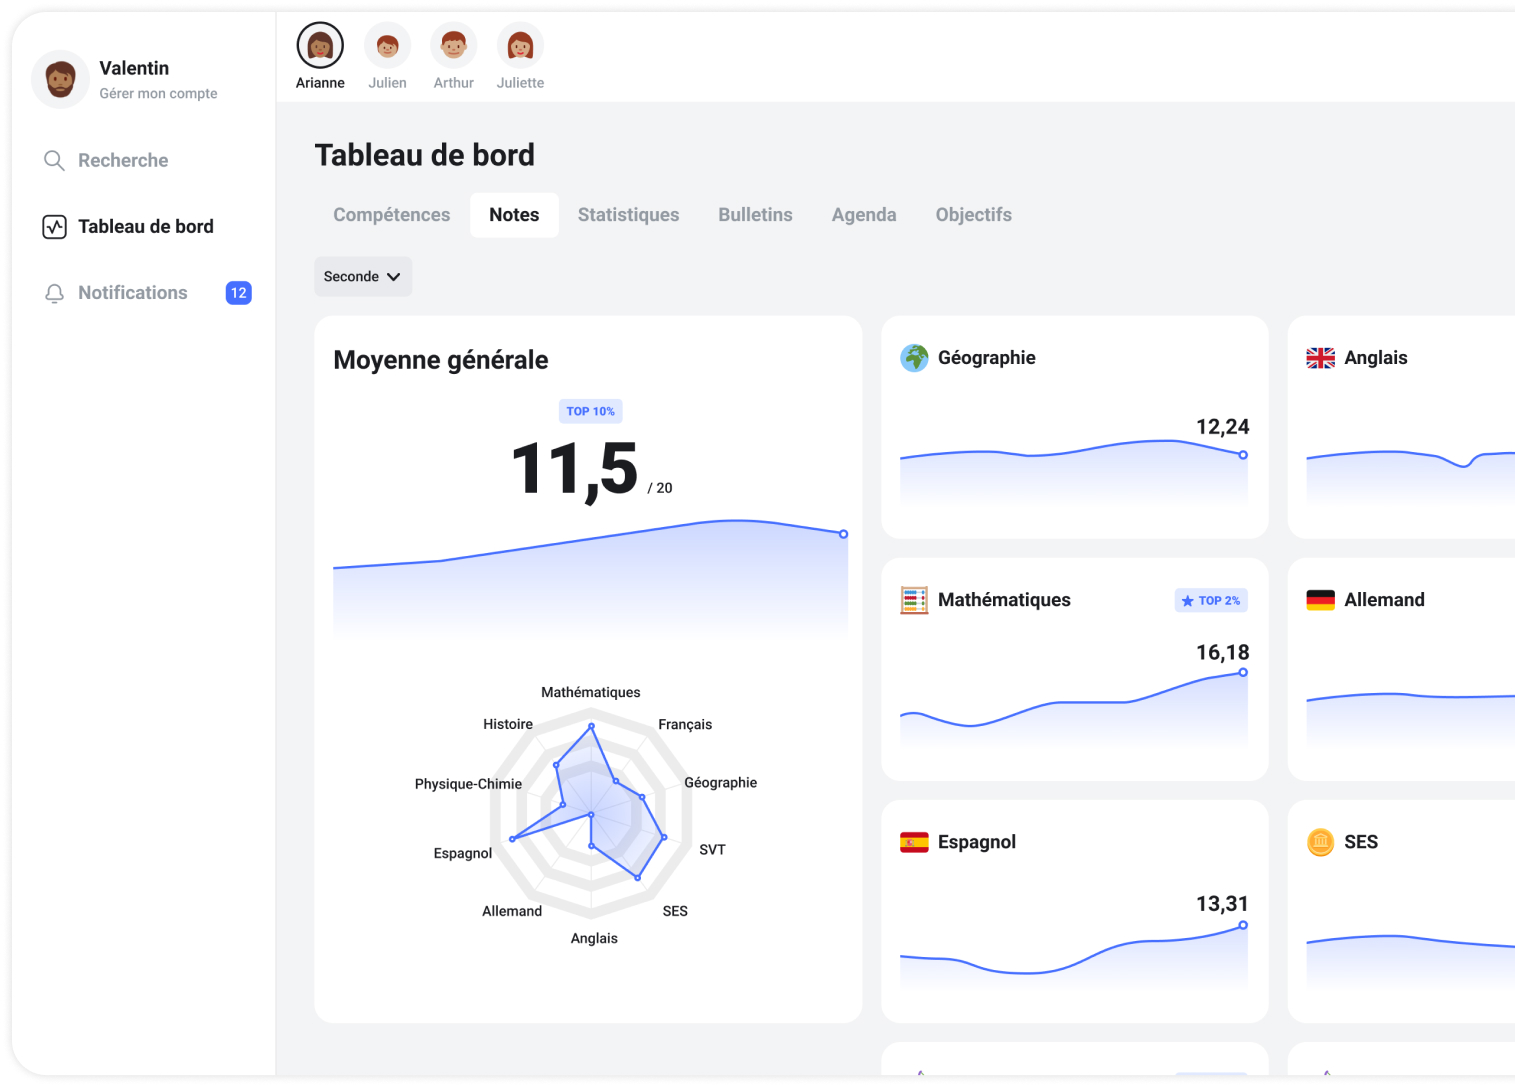The width and height of the screenshot is (1515, 1085).
Task: Select Juliette's profile avatar
Action: click(520, 43)
